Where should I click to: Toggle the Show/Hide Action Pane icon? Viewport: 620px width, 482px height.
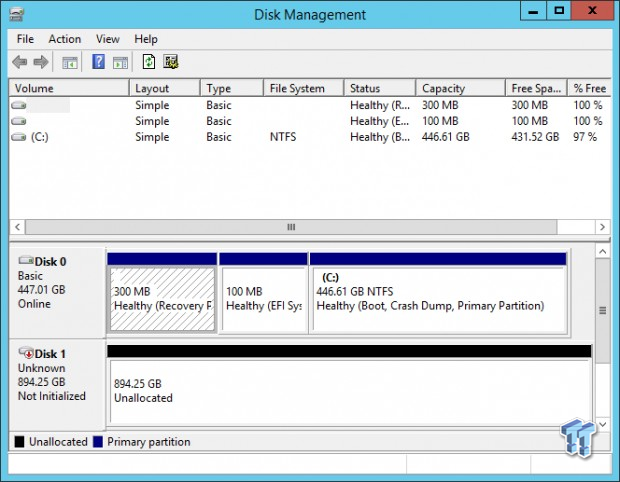pyautogui.click(x=120, y=62)
